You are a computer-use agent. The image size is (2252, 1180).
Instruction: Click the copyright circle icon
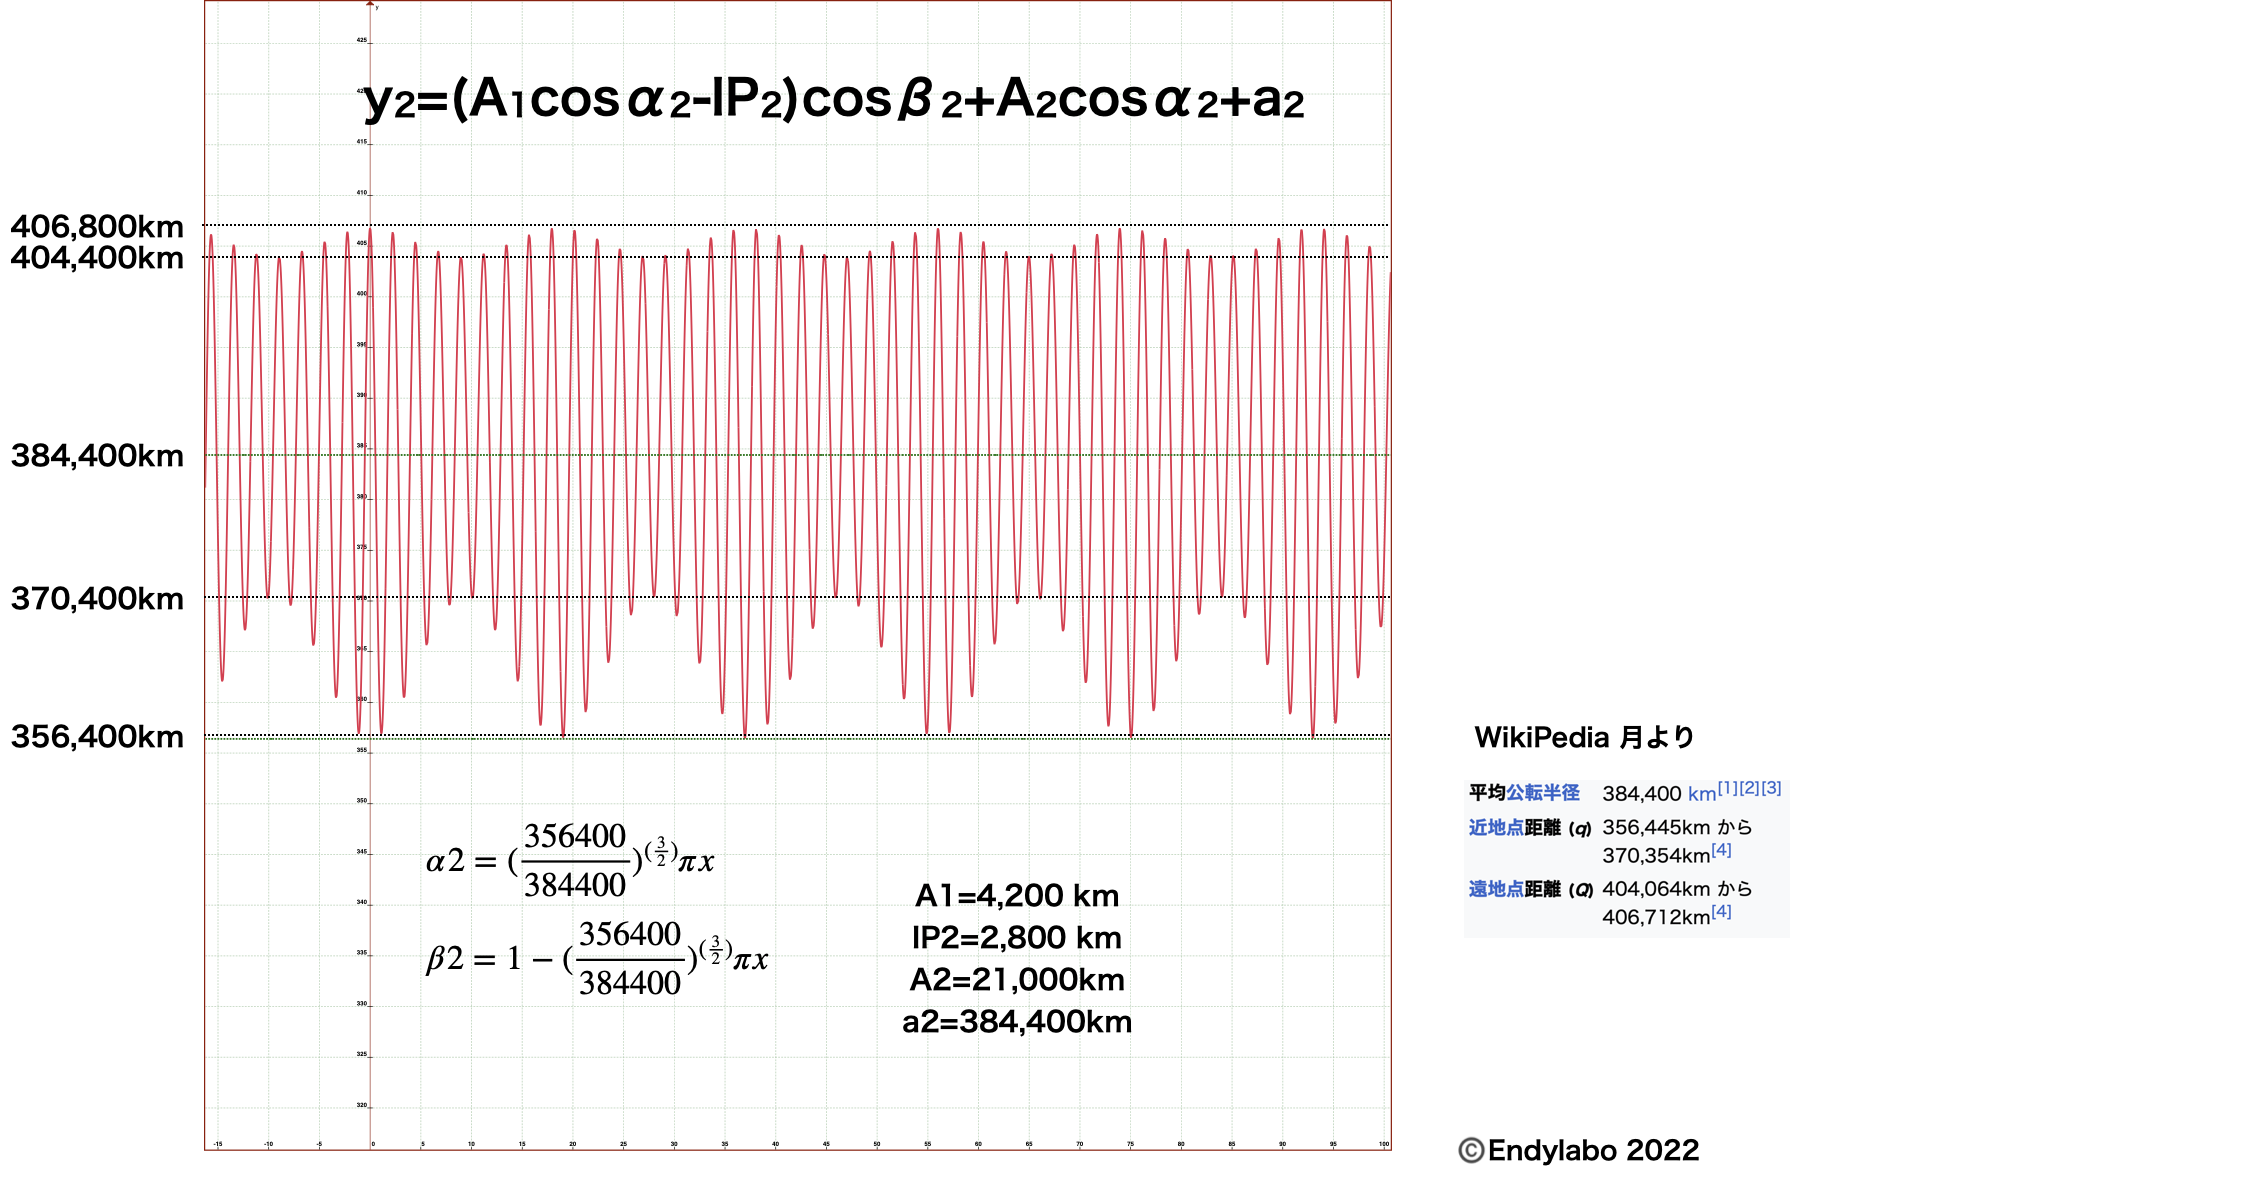coord(1472,1151)
